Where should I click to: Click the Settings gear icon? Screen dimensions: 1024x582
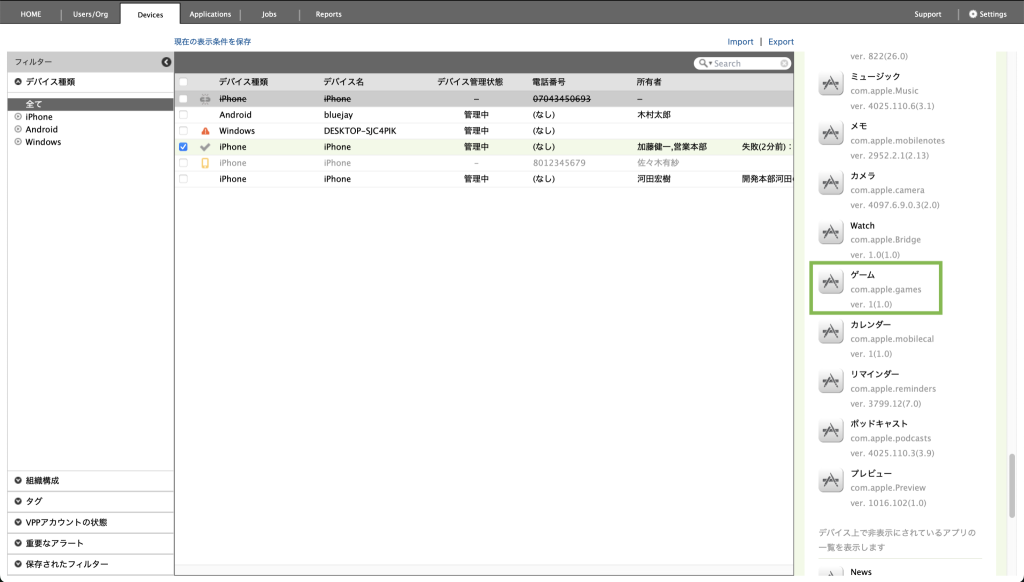[x=973, y=14]
